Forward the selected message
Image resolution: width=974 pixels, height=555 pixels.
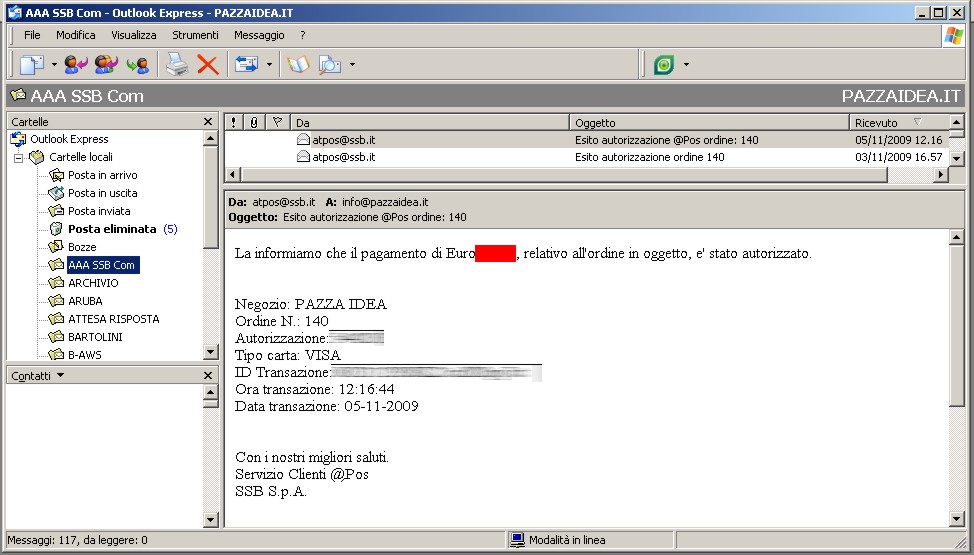[x=137, y=64]
